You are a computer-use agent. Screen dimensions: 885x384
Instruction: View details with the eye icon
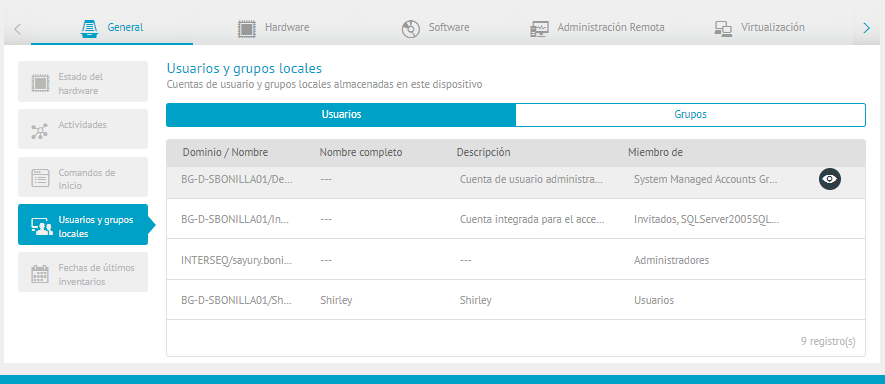(830, 180)
